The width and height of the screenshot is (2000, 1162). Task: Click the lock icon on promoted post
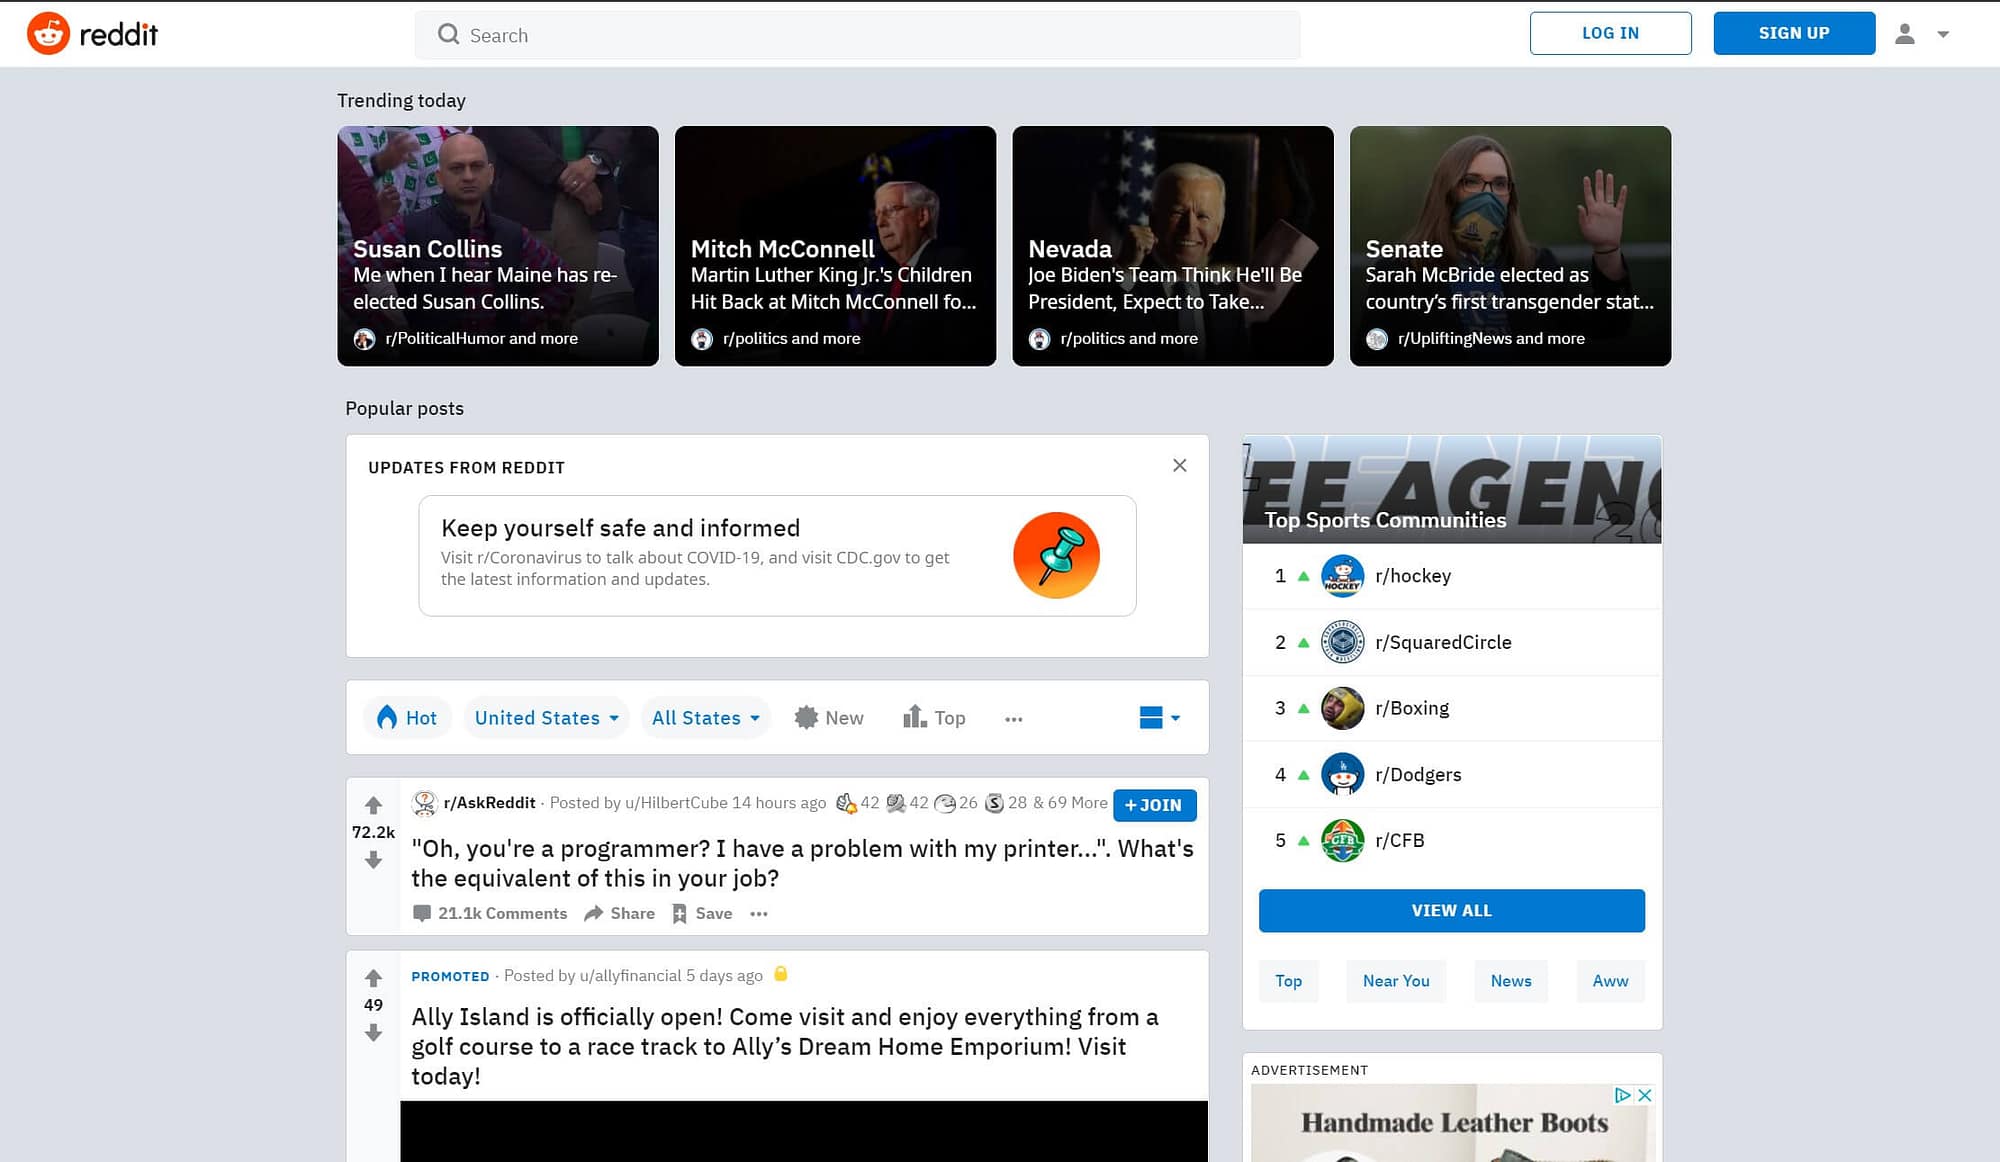point(781,974)
